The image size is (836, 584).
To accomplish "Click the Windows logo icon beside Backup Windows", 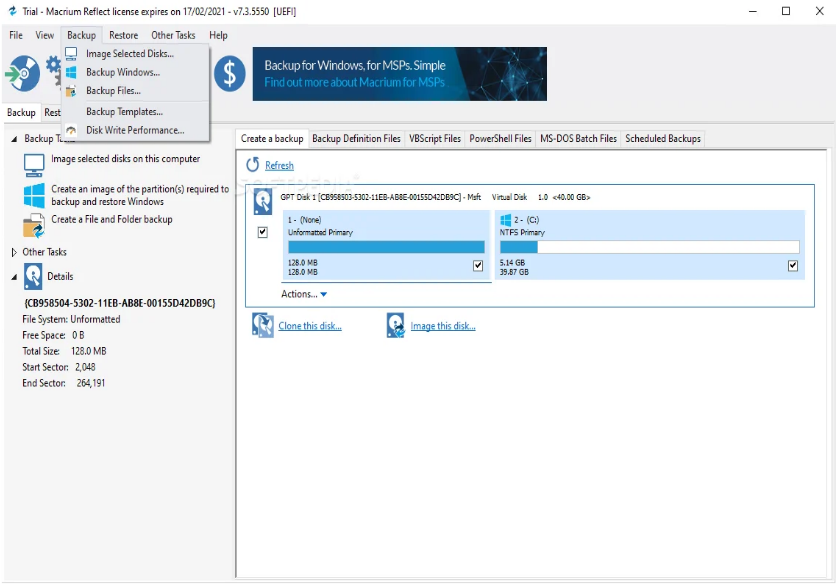I will click(x=71, y=72).
